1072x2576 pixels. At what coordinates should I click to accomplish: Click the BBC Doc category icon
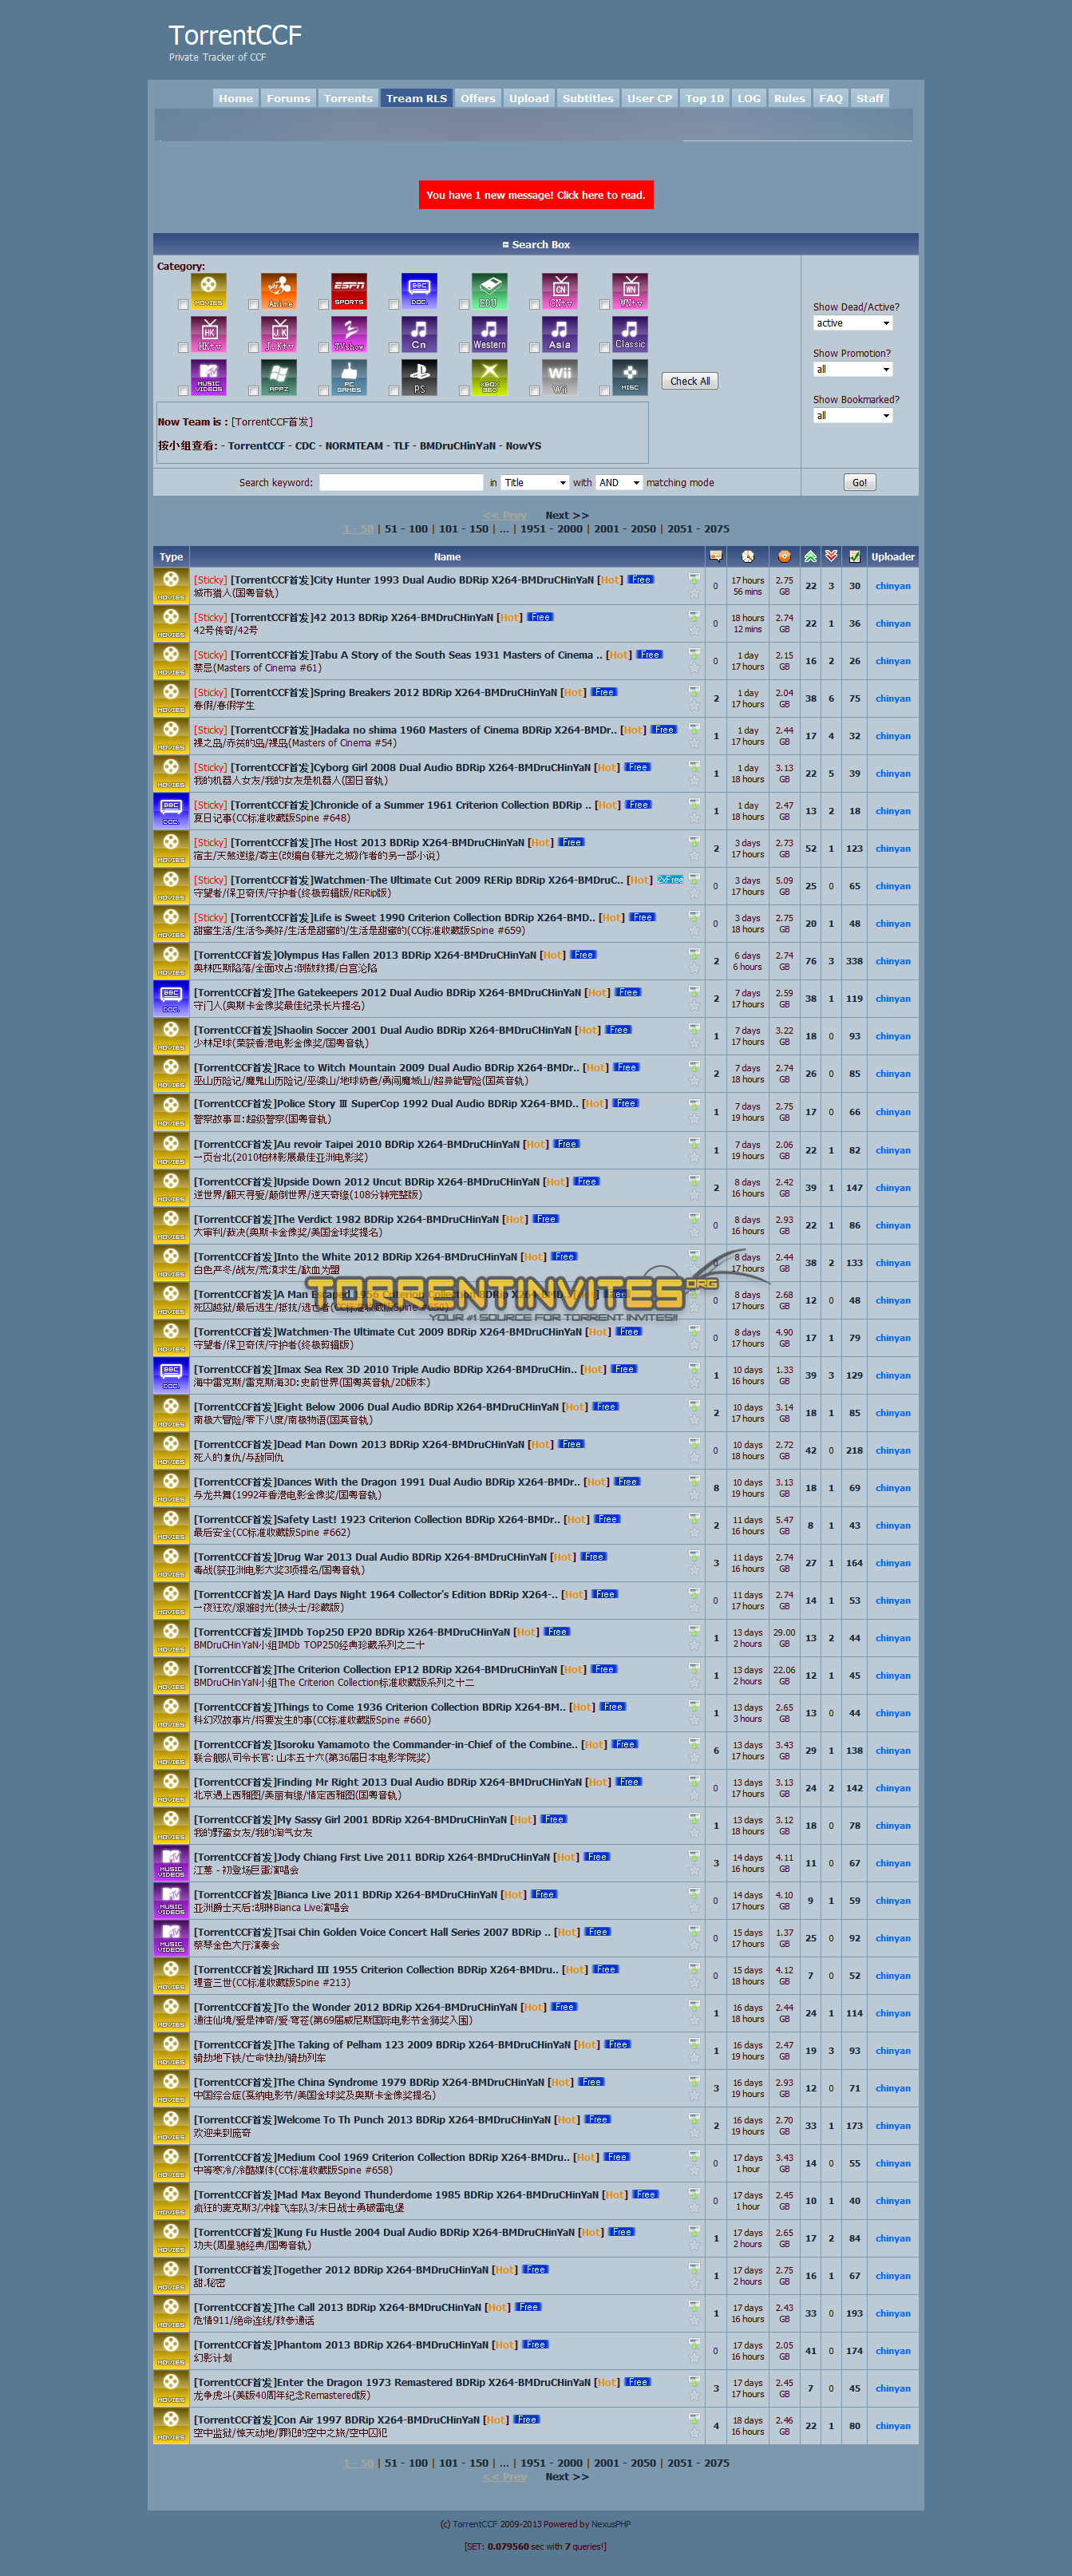pyautogui.click(x=419, y=291)
